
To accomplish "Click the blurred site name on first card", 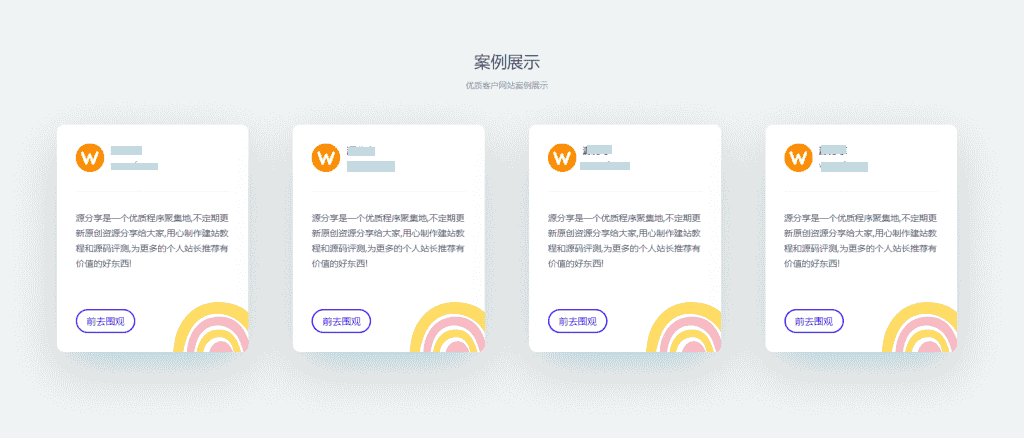I will tap(127, 151).
